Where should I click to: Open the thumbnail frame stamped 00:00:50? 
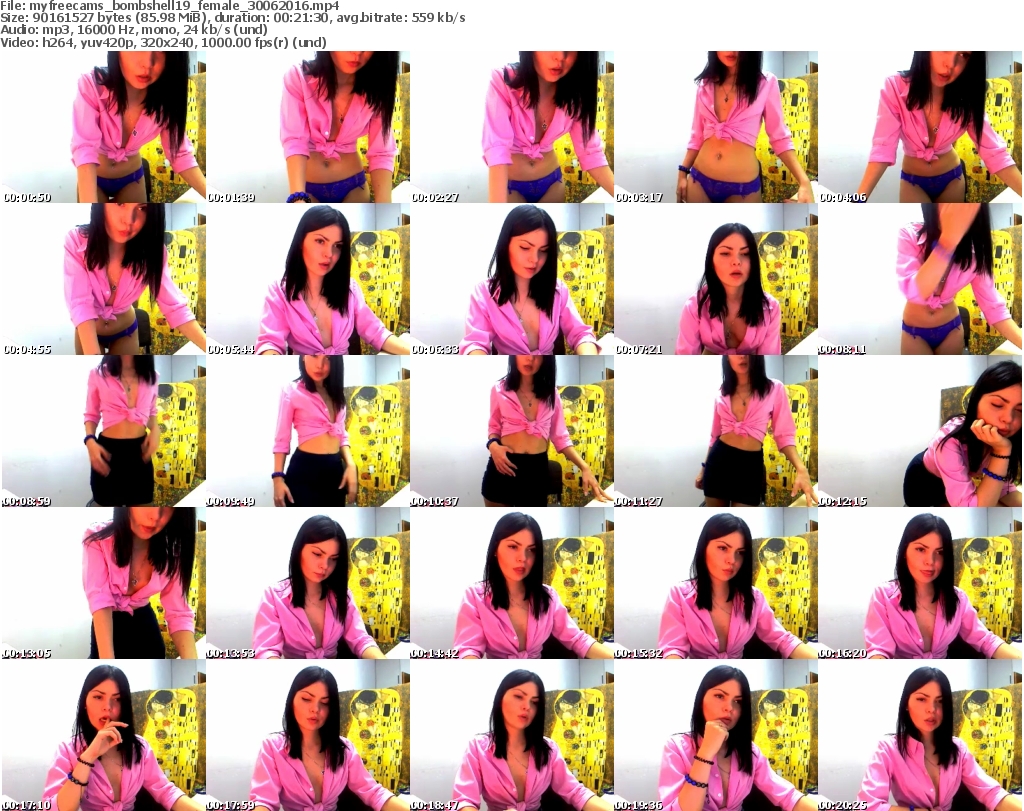(x=104, y=127)
